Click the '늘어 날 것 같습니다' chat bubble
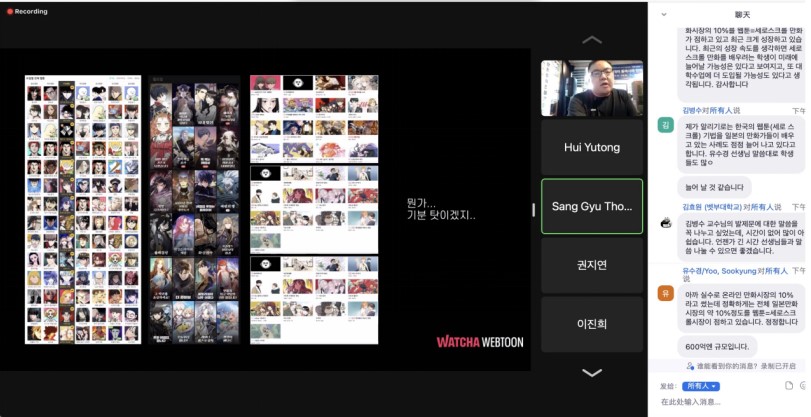811x417 pixels. point(715,187)
